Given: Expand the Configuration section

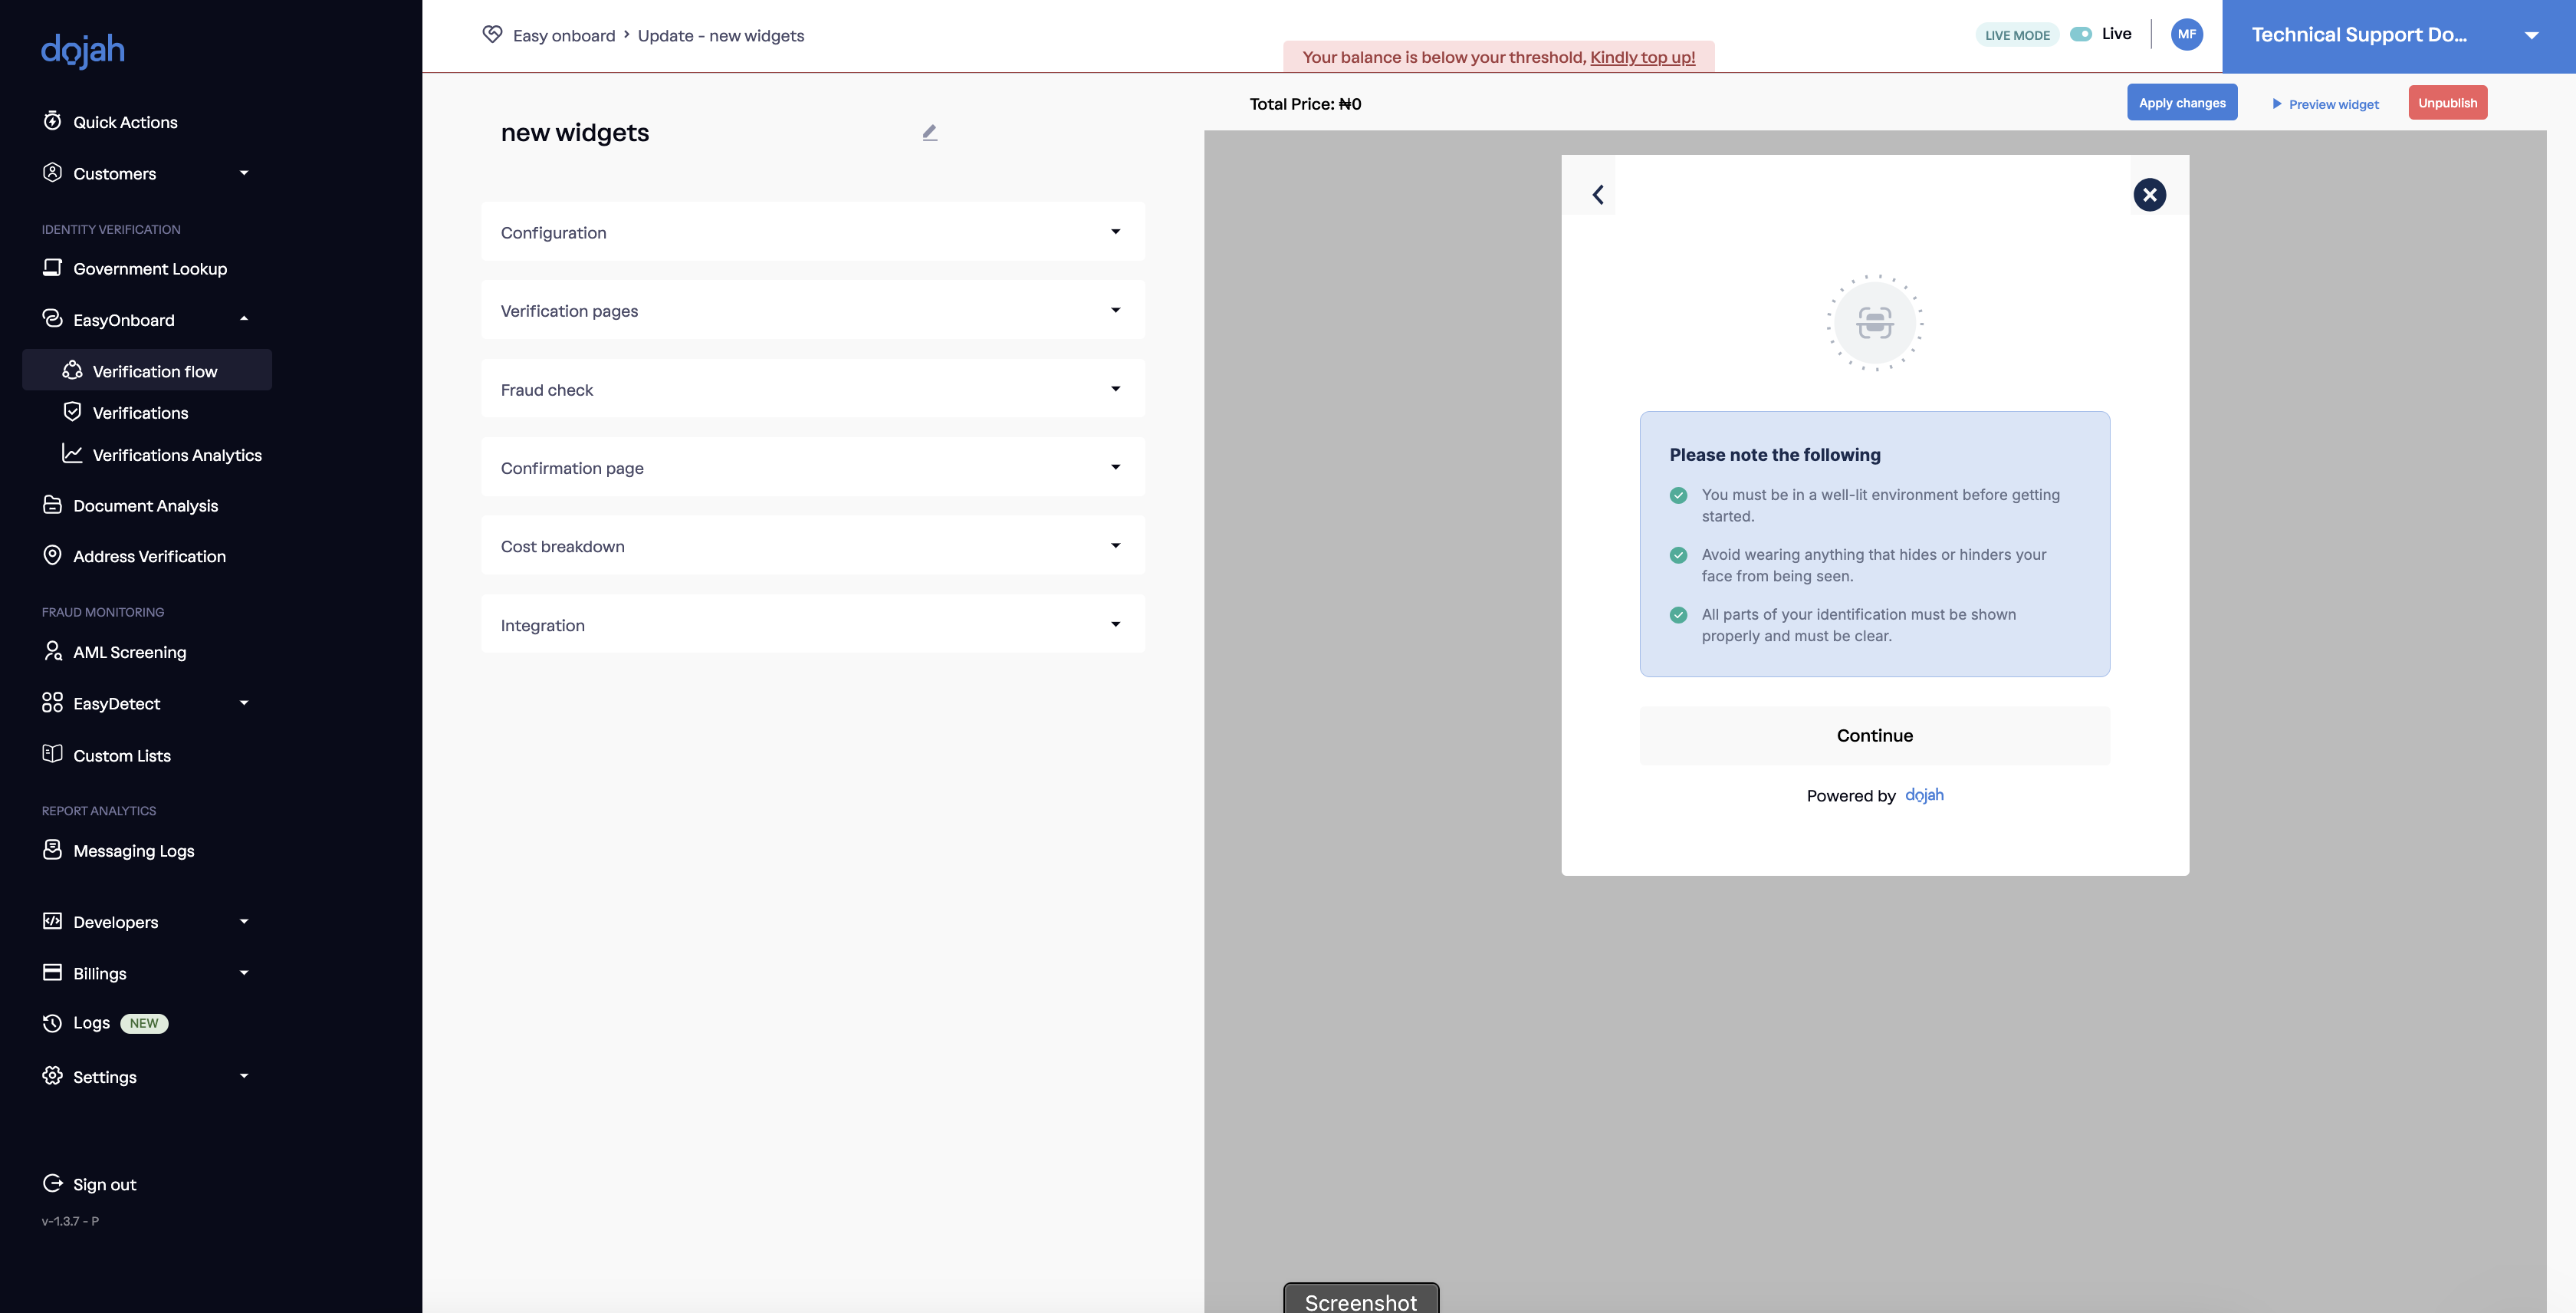Looking at the screenshot, I should point(812,232).
